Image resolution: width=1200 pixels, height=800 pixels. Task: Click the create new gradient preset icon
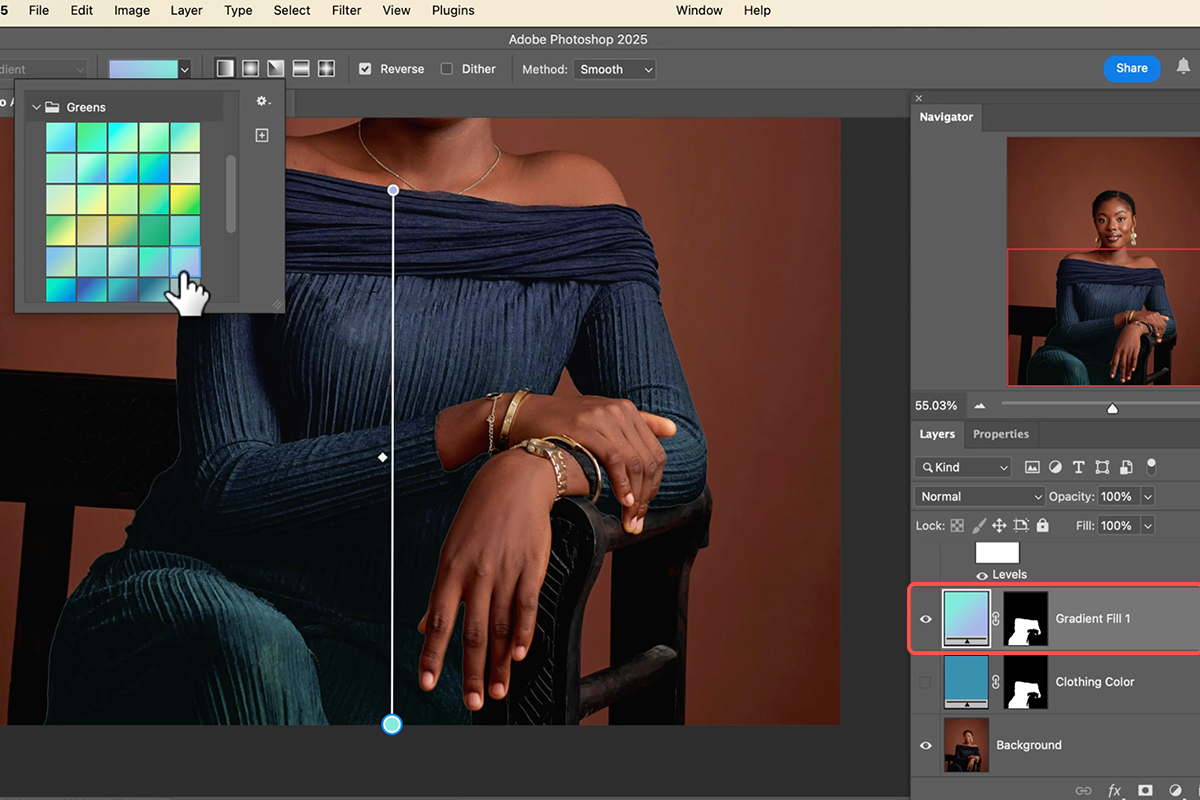(262, 135)
